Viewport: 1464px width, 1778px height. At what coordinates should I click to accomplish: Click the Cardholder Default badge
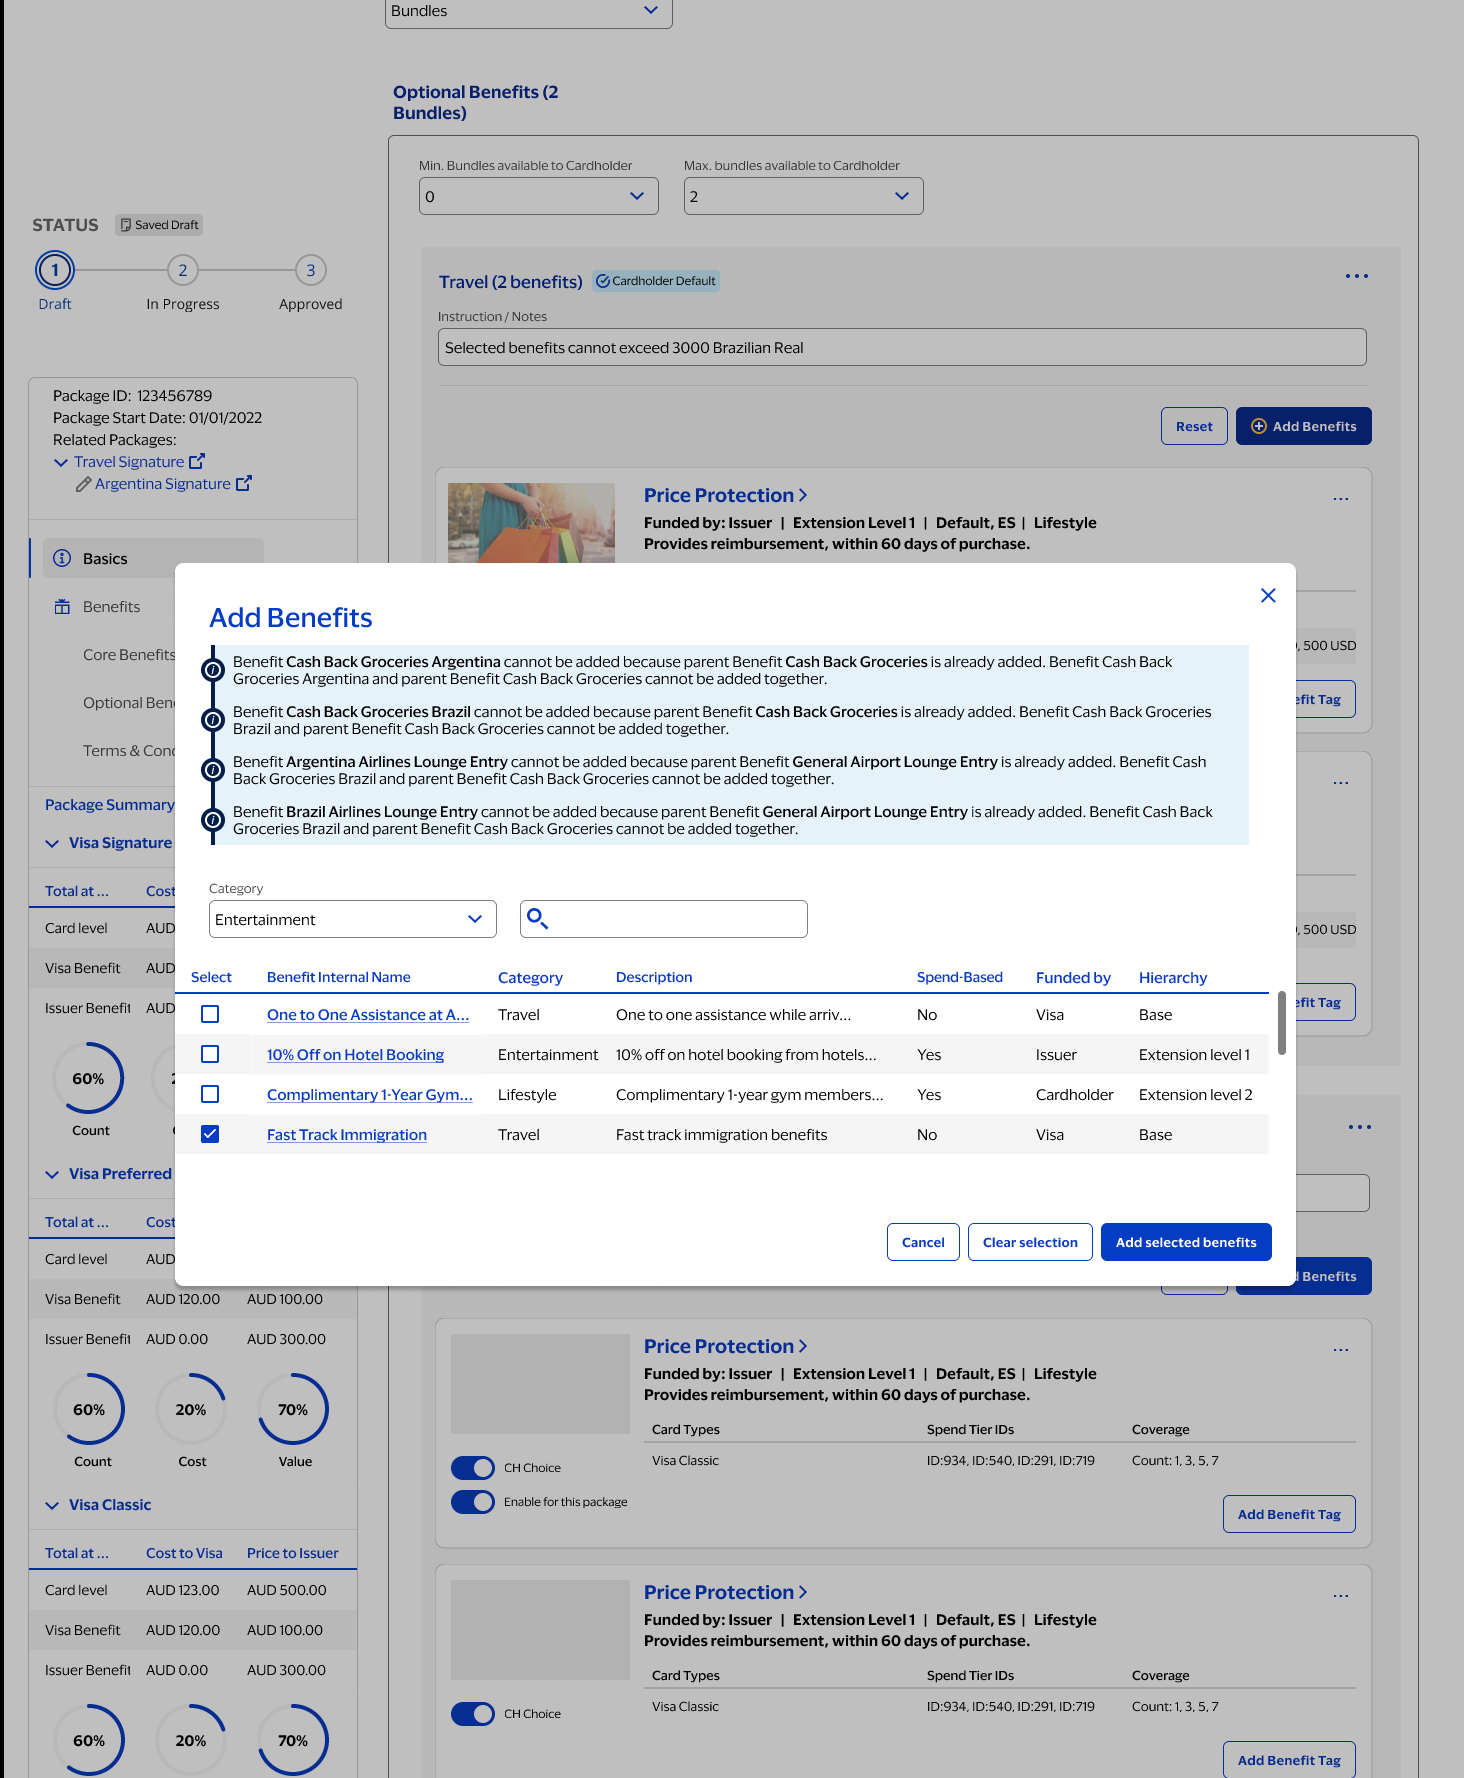coord(656,281)
